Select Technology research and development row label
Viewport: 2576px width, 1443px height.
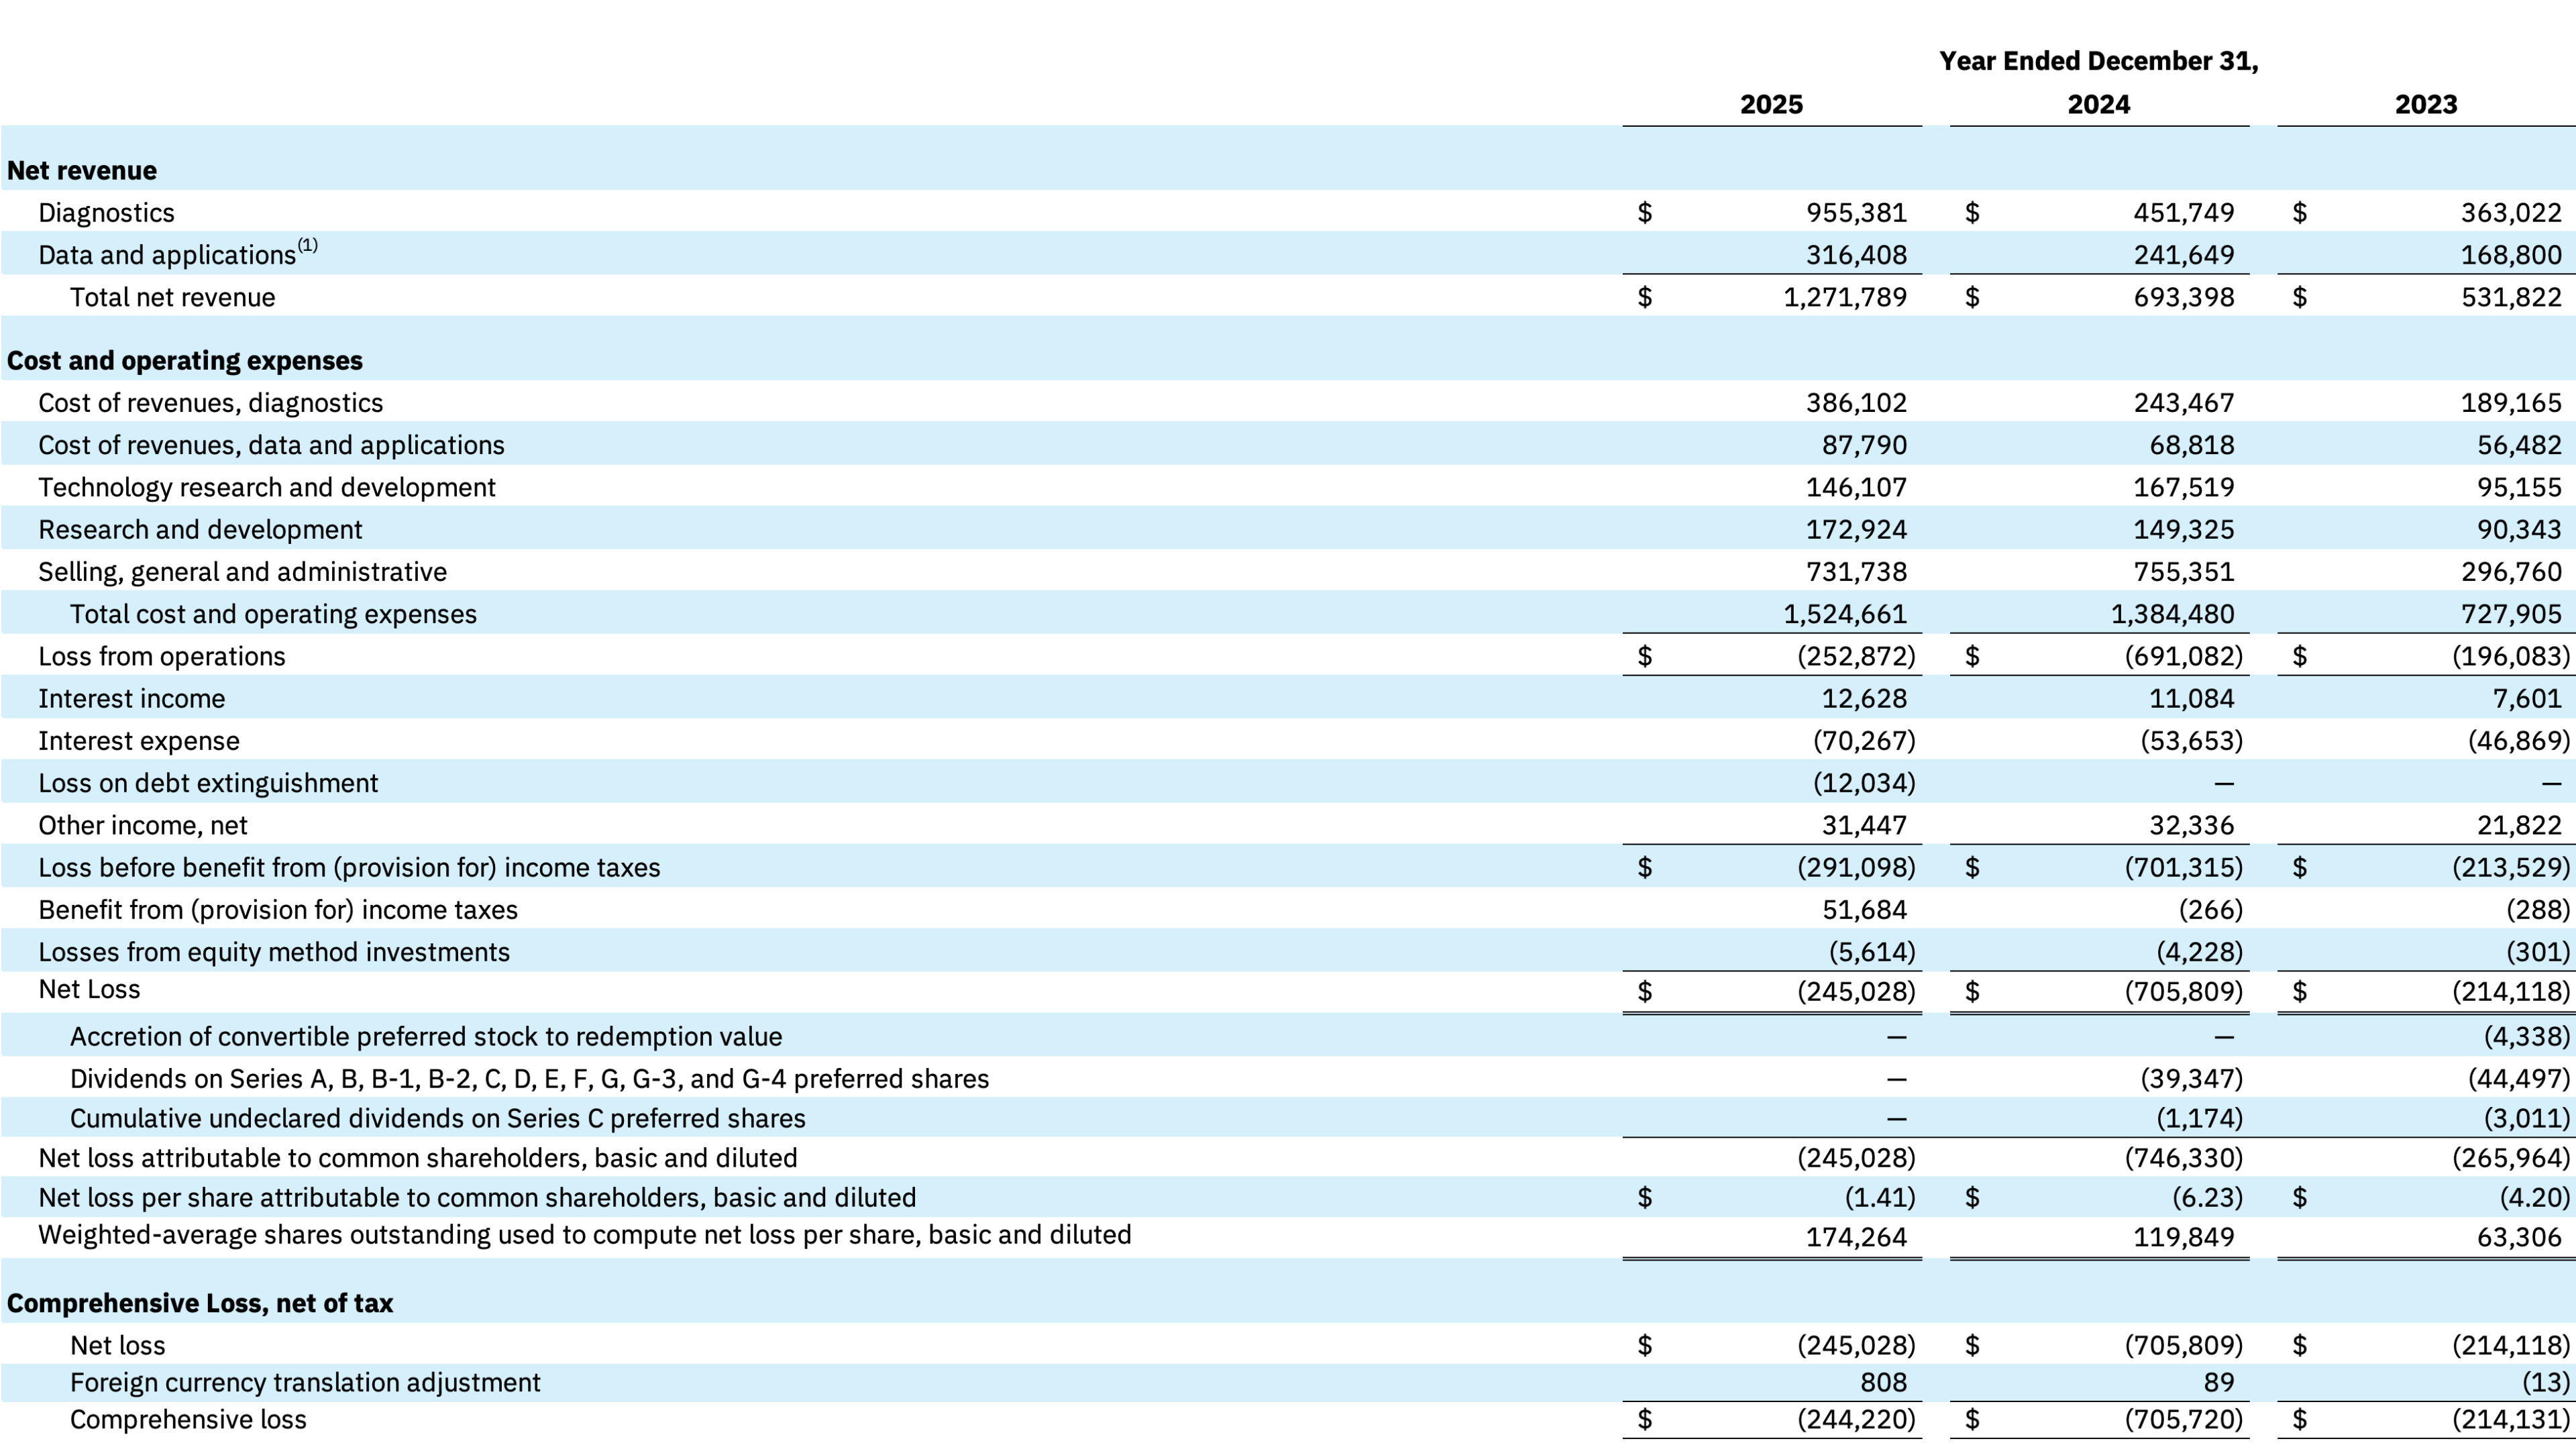point(267,488)
